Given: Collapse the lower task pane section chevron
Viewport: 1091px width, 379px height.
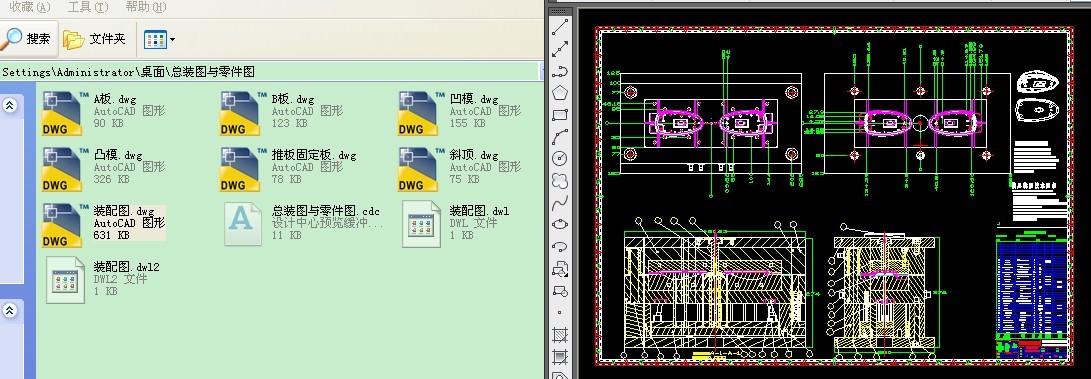Looking at the screenshot, I should [x=10, y=310].
